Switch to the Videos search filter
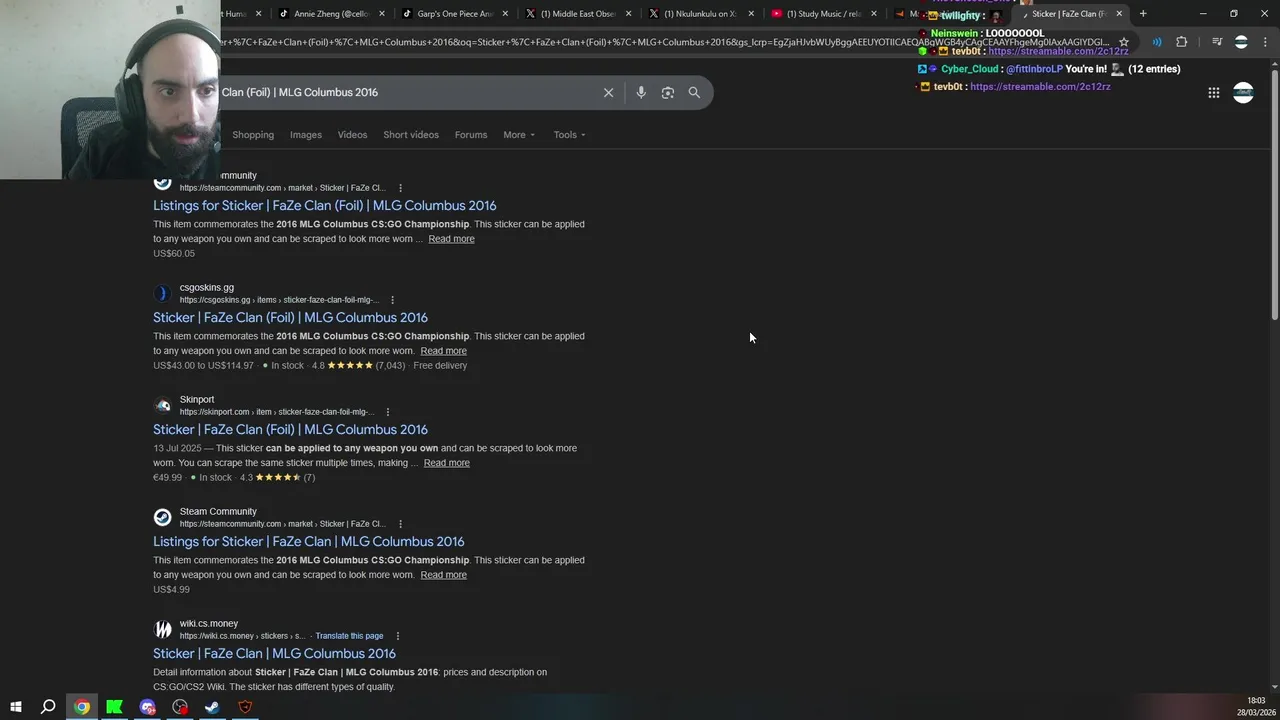 [x=352, y=135]
